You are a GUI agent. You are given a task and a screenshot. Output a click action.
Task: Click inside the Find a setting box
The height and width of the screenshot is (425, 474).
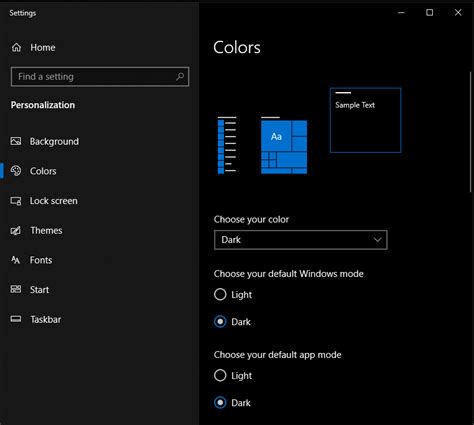[x=100, y=77]
